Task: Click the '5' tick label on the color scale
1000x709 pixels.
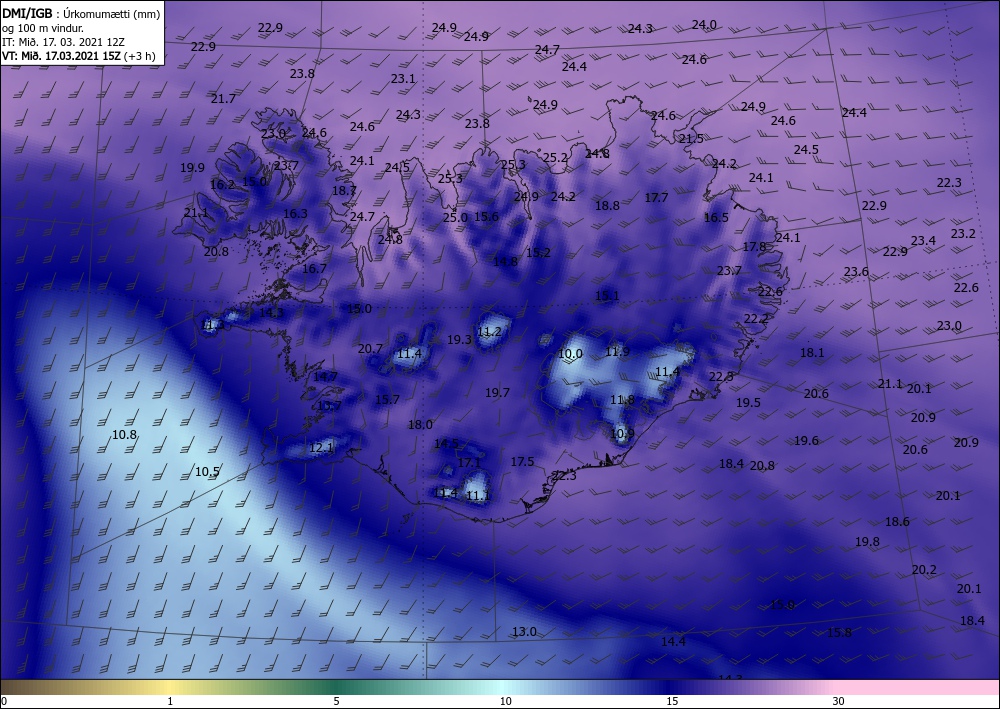Action: point(336,701)
